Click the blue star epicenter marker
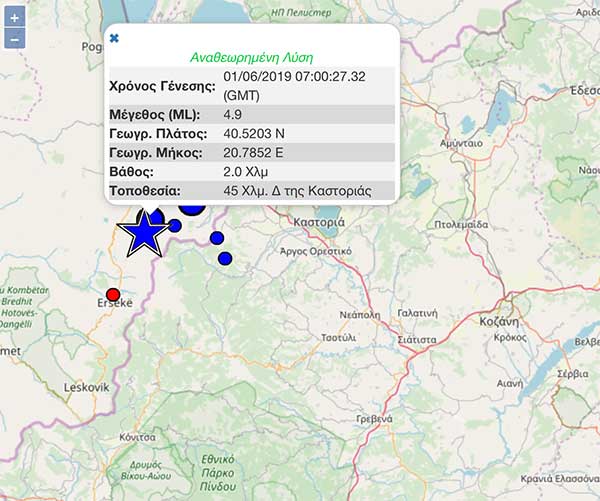The height and width of the screenshot is (501, 600). coord(144,235)
